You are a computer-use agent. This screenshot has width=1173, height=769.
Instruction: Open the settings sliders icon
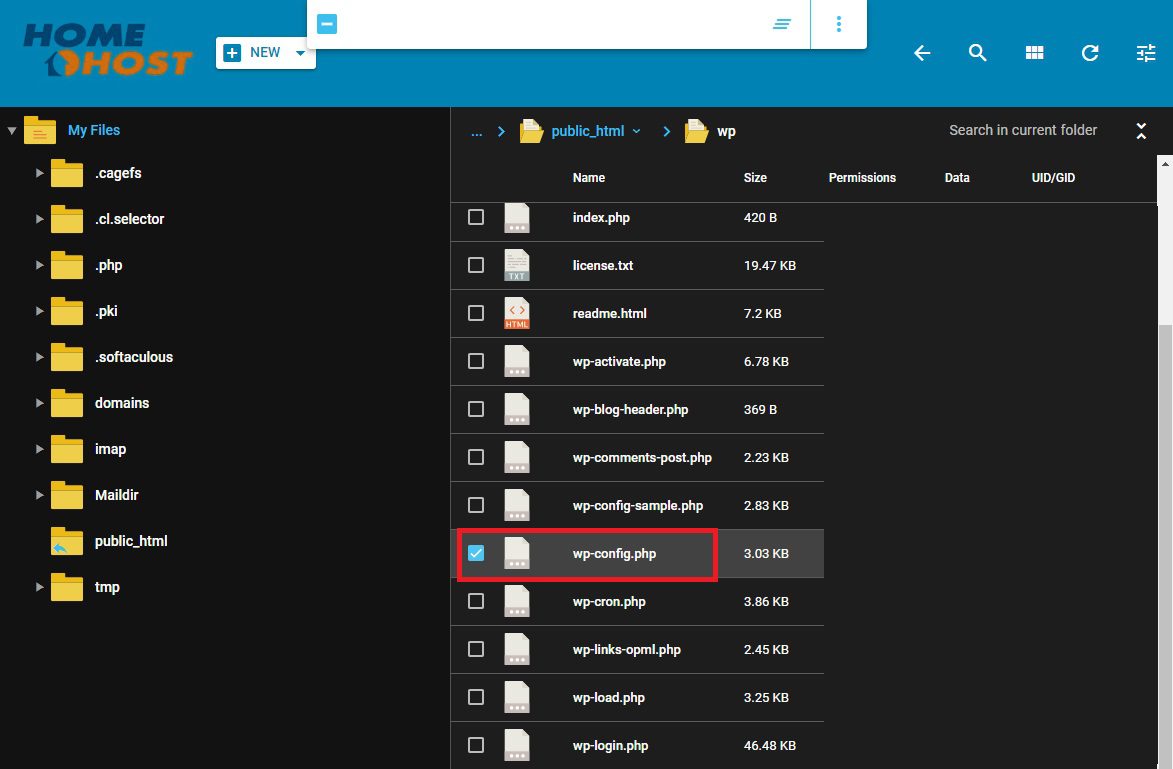1145,53
